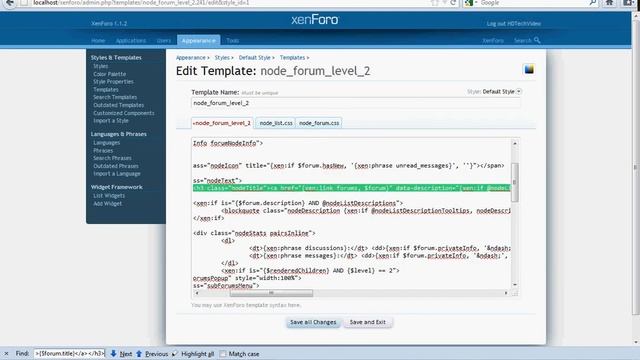Screen dimensions: 640x360
Task: Click the XenForo 1.1.2 version text
Action: point(109,24)
